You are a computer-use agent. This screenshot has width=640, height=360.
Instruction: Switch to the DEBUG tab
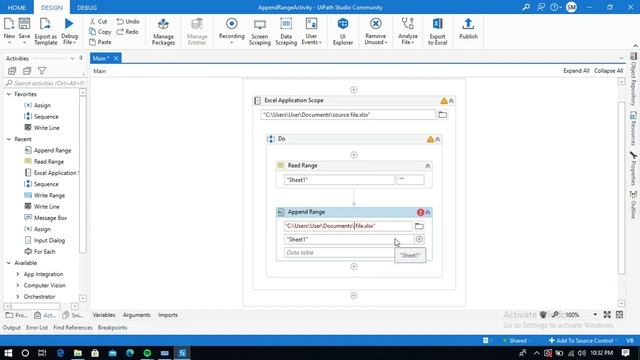click(x=87, y=7)
